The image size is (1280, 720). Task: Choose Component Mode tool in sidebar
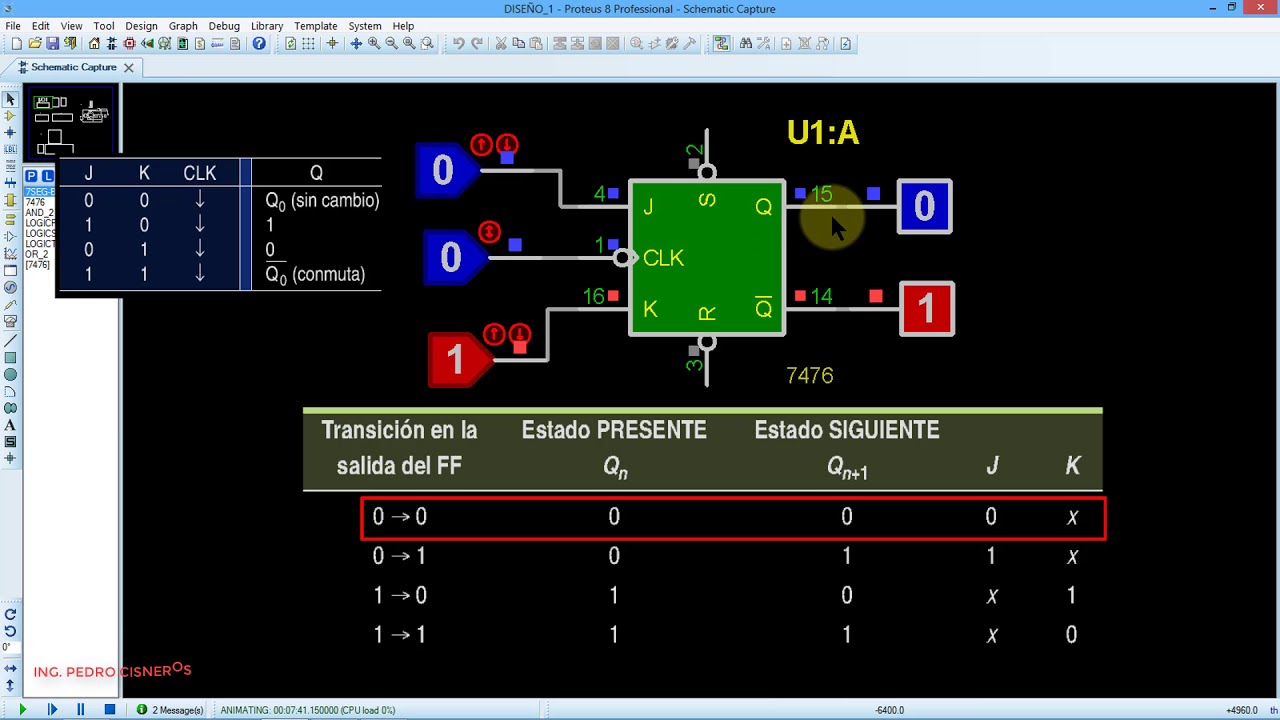pos(10,116)
